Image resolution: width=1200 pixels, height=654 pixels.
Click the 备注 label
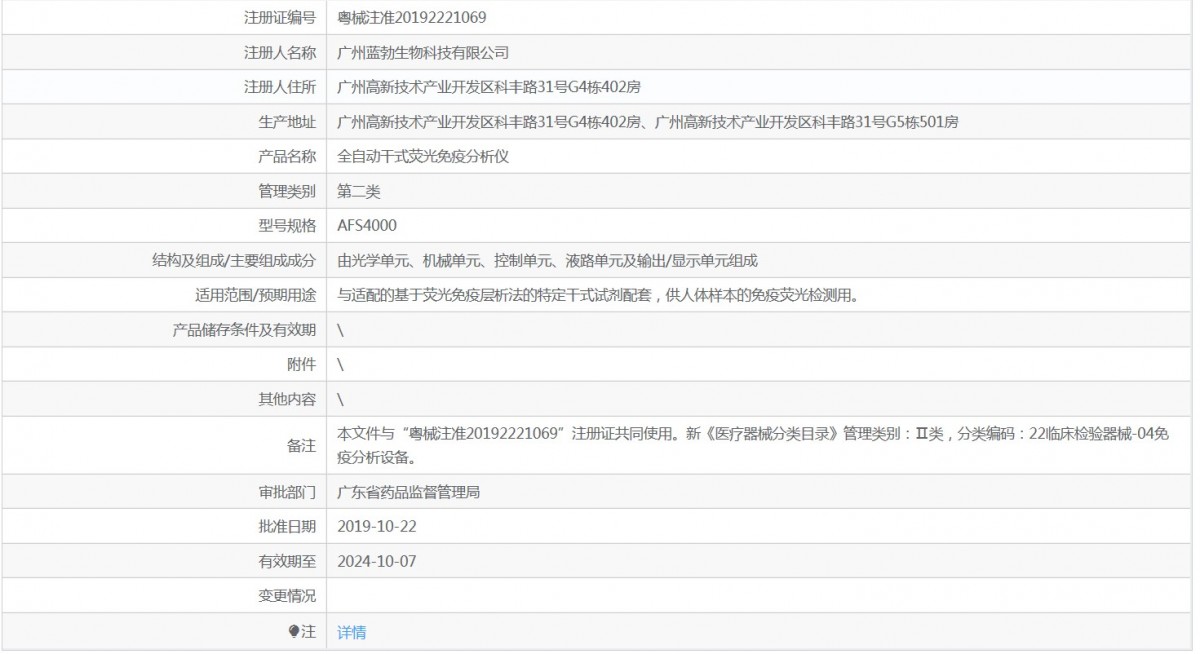(x=301, y=447)
